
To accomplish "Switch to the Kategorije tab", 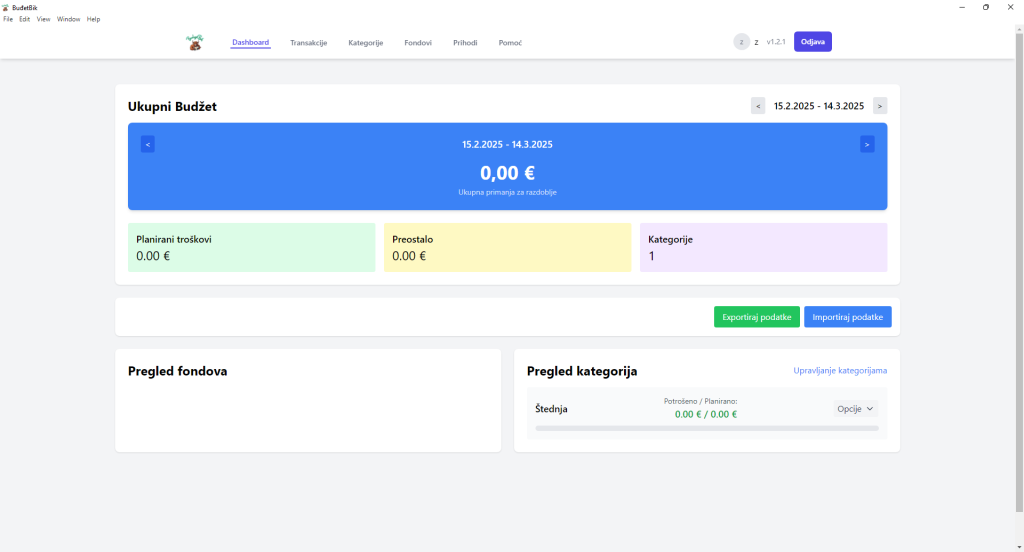I will click(x=366, y=43).
